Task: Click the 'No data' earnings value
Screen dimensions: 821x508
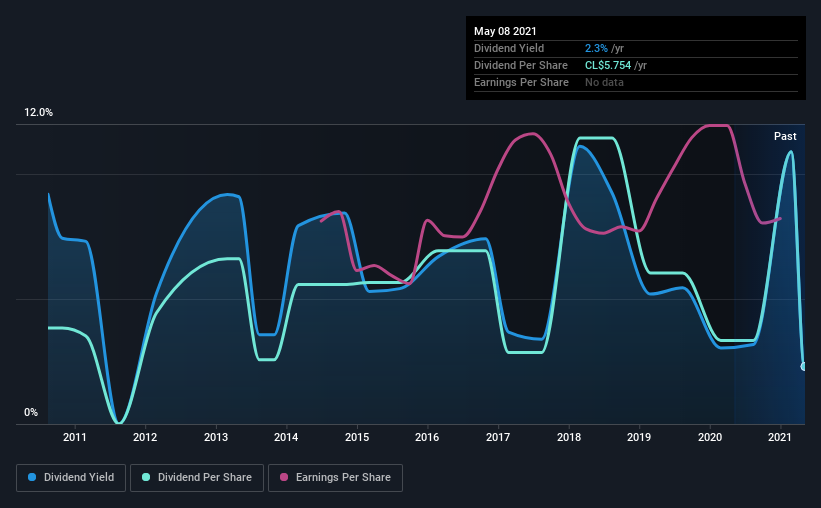Action: click(x=604, y=82)
